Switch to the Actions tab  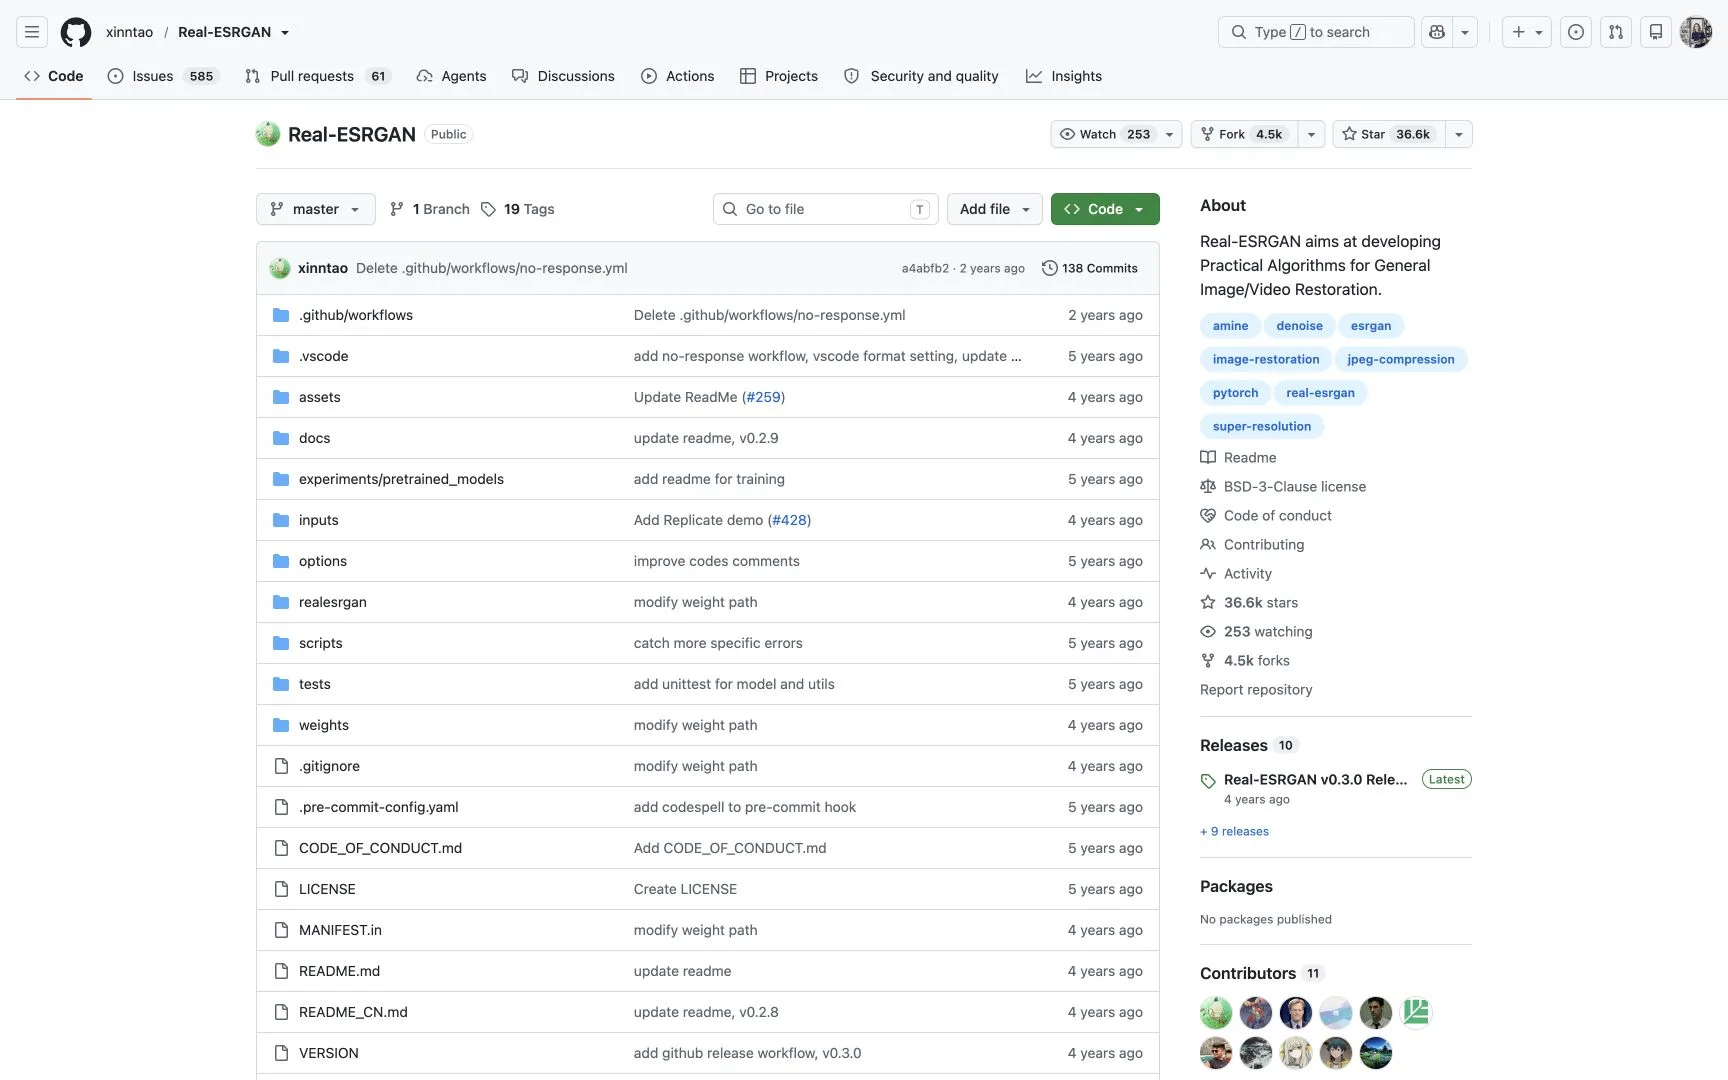pos(678,76)
